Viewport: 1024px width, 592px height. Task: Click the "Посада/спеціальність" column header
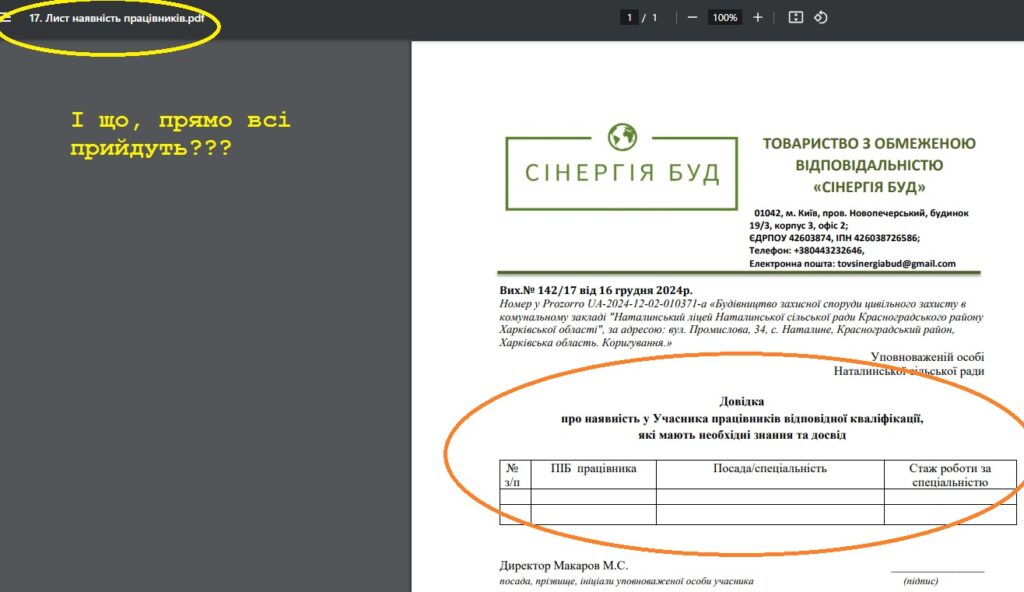click(x=769, y=468)
